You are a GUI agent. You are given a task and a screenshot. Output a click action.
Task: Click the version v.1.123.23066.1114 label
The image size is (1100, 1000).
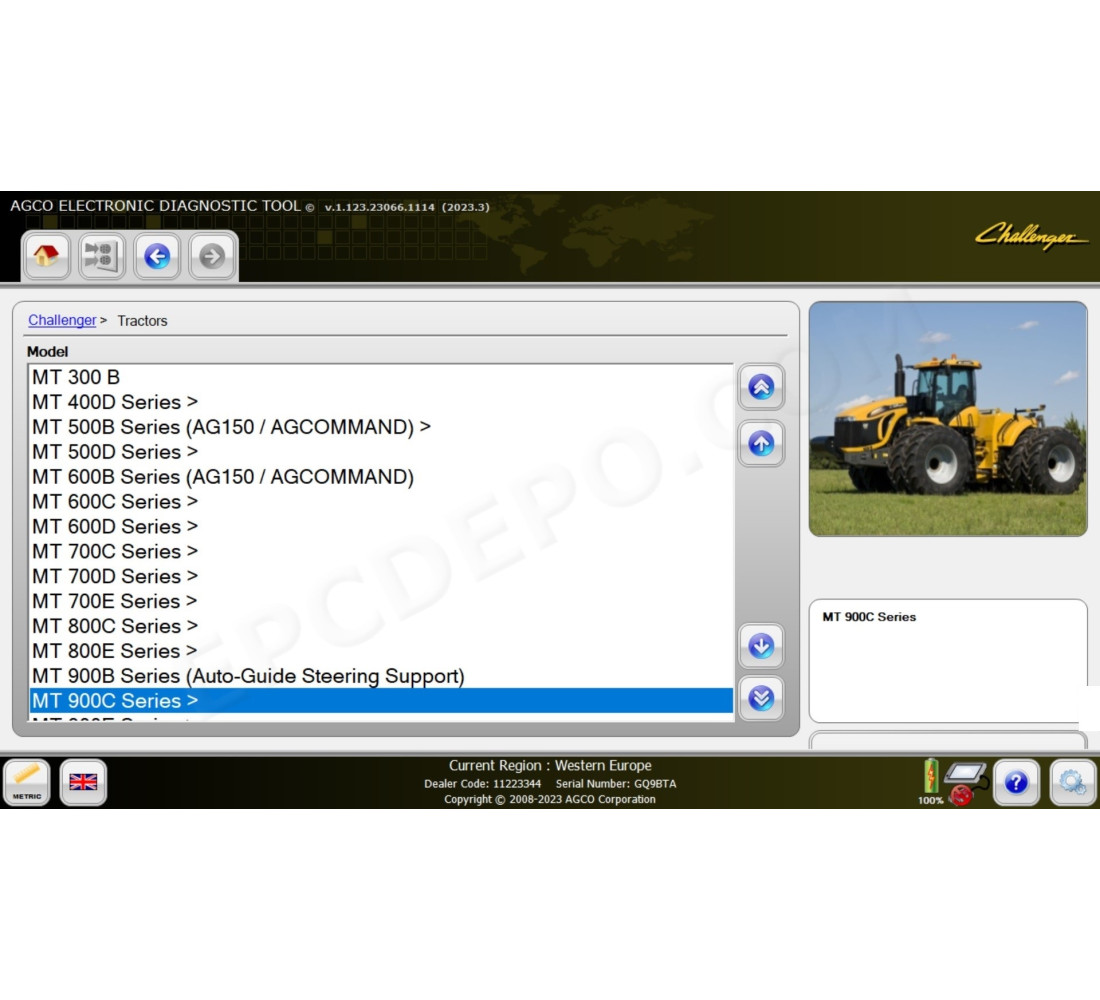click(x=380, y=208)
